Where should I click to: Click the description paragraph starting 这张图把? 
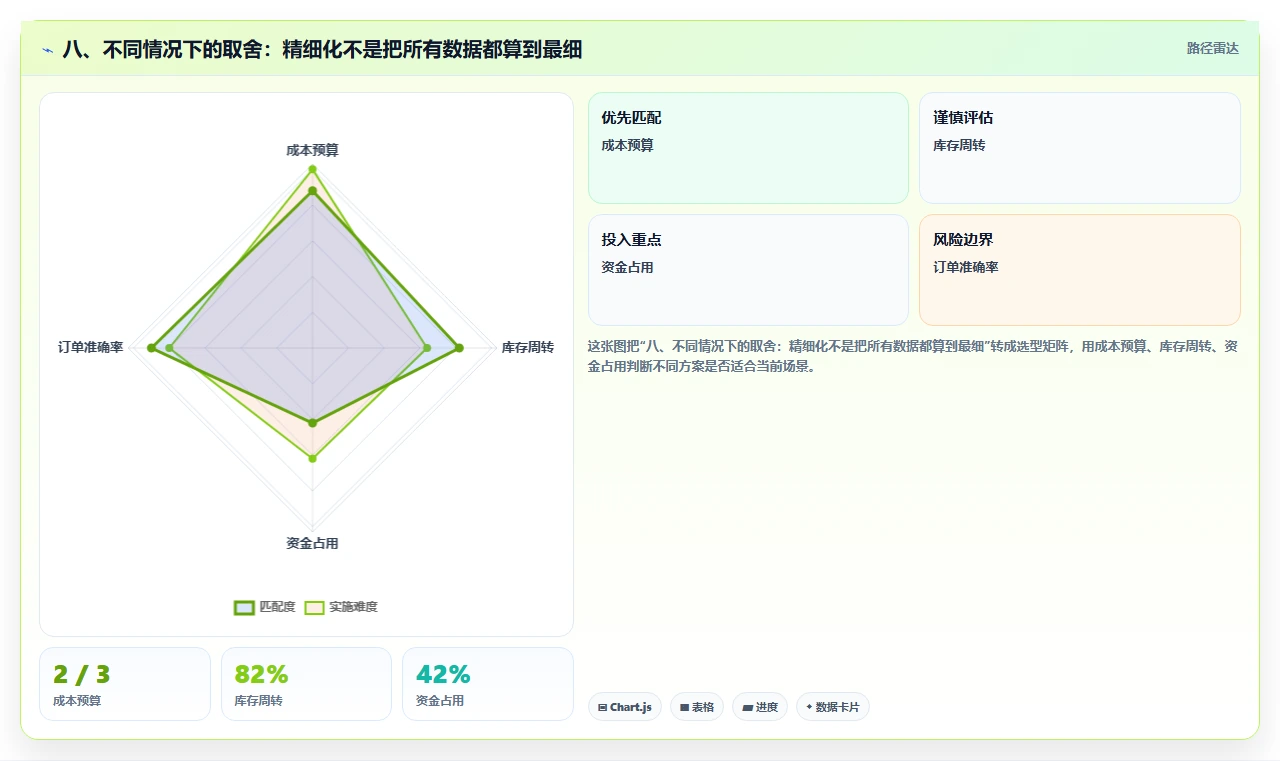click(x=913, y=356)
